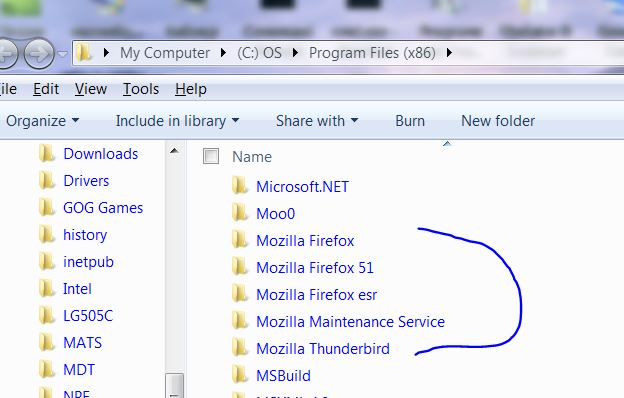
Task: Click folder icon next to Intel
Action: 47,289
